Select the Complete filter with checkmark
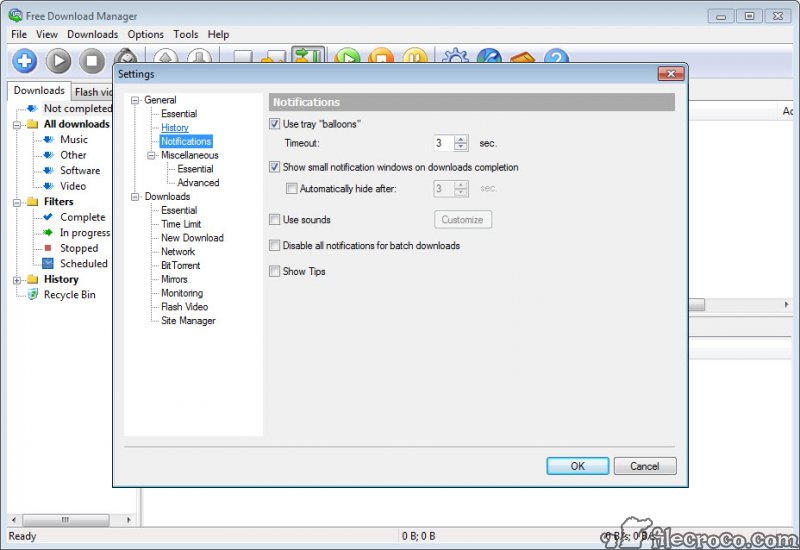The width and height of the screenshot is (800, 550). [x=83, y=217]
